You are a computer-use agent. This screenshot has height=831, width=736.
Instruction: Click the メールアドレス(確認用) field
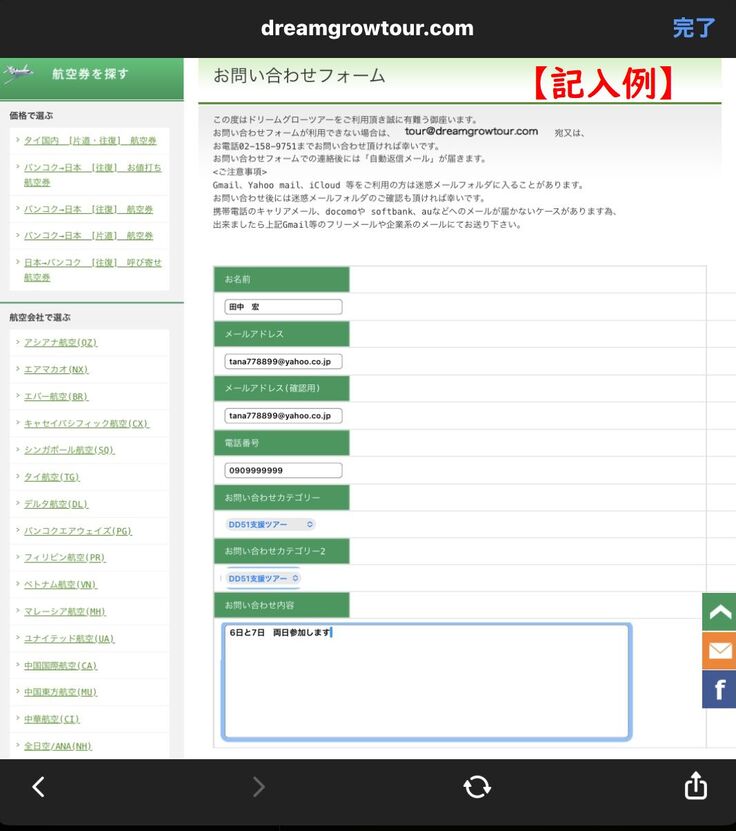[284, 415]
